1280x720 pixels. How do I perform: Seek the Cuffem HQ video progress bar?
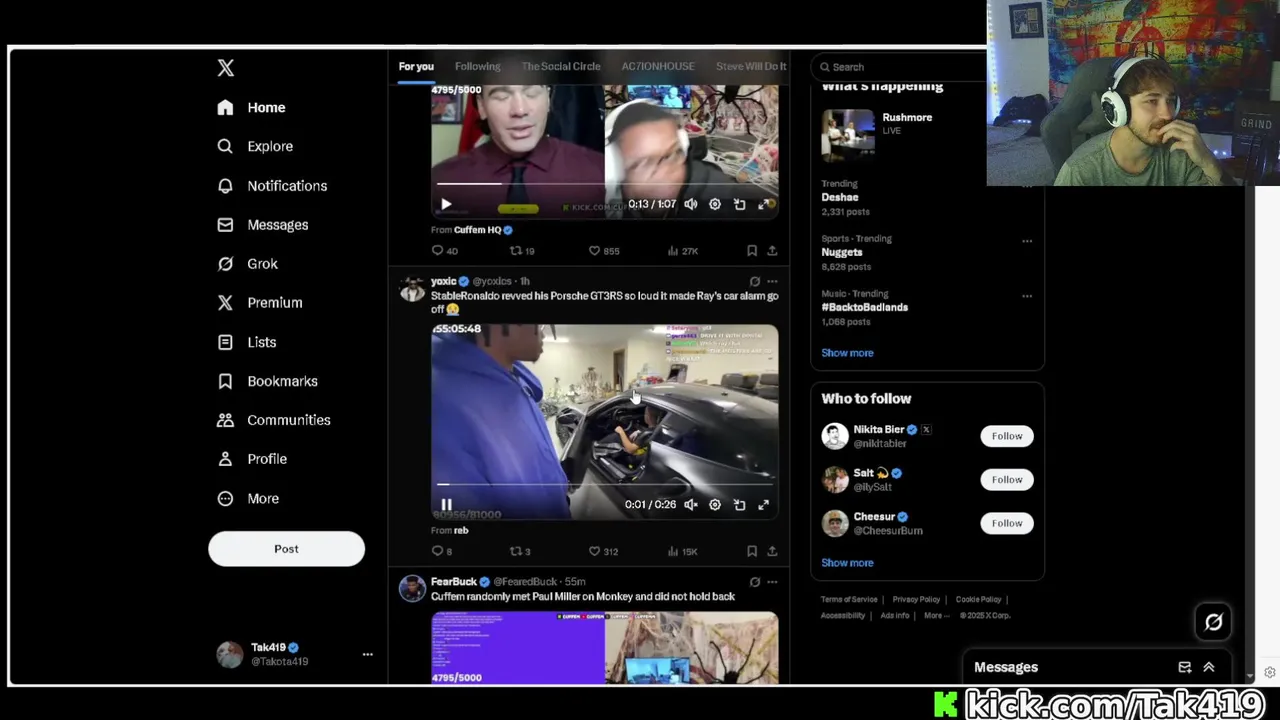click(604, 184)
